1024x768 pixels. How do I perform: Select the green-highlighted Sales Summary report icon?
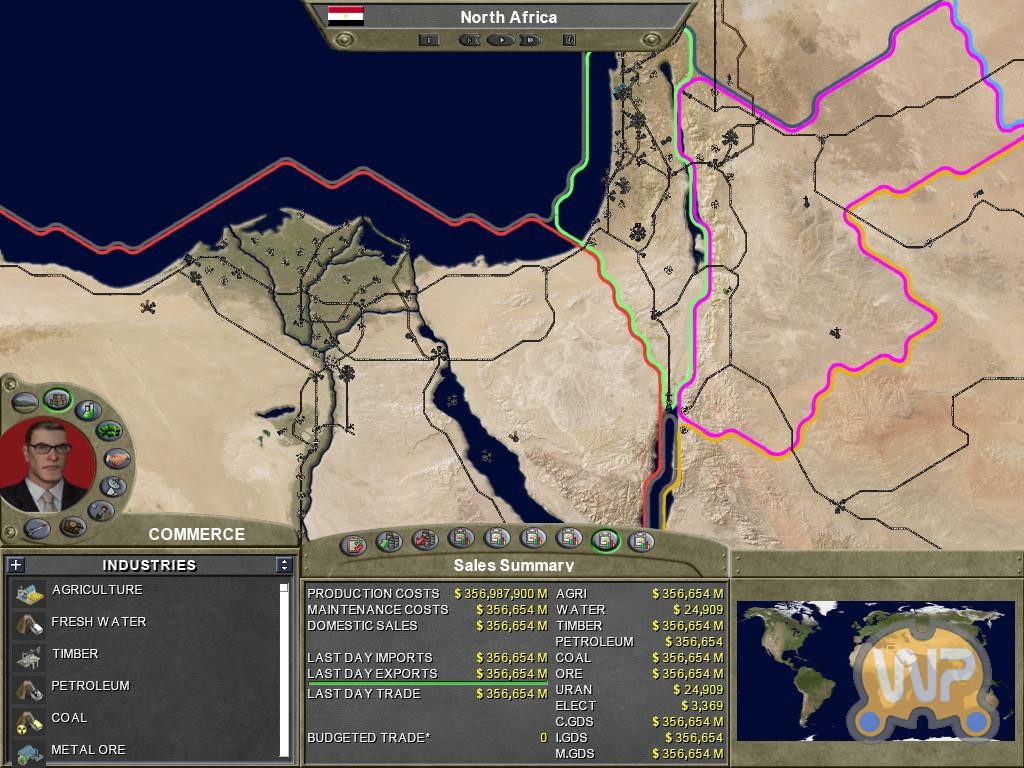point(604,540)
